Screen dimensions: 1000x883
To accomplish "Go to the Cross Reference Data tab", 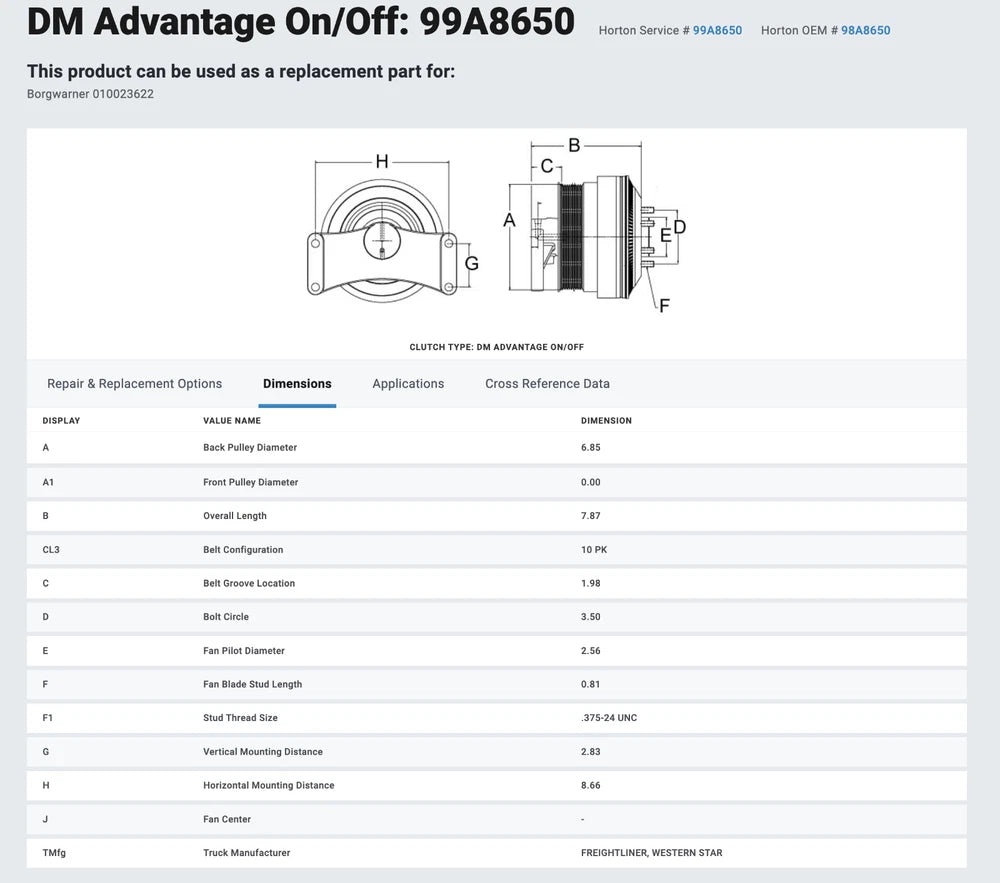I will (x=547, y=384).
